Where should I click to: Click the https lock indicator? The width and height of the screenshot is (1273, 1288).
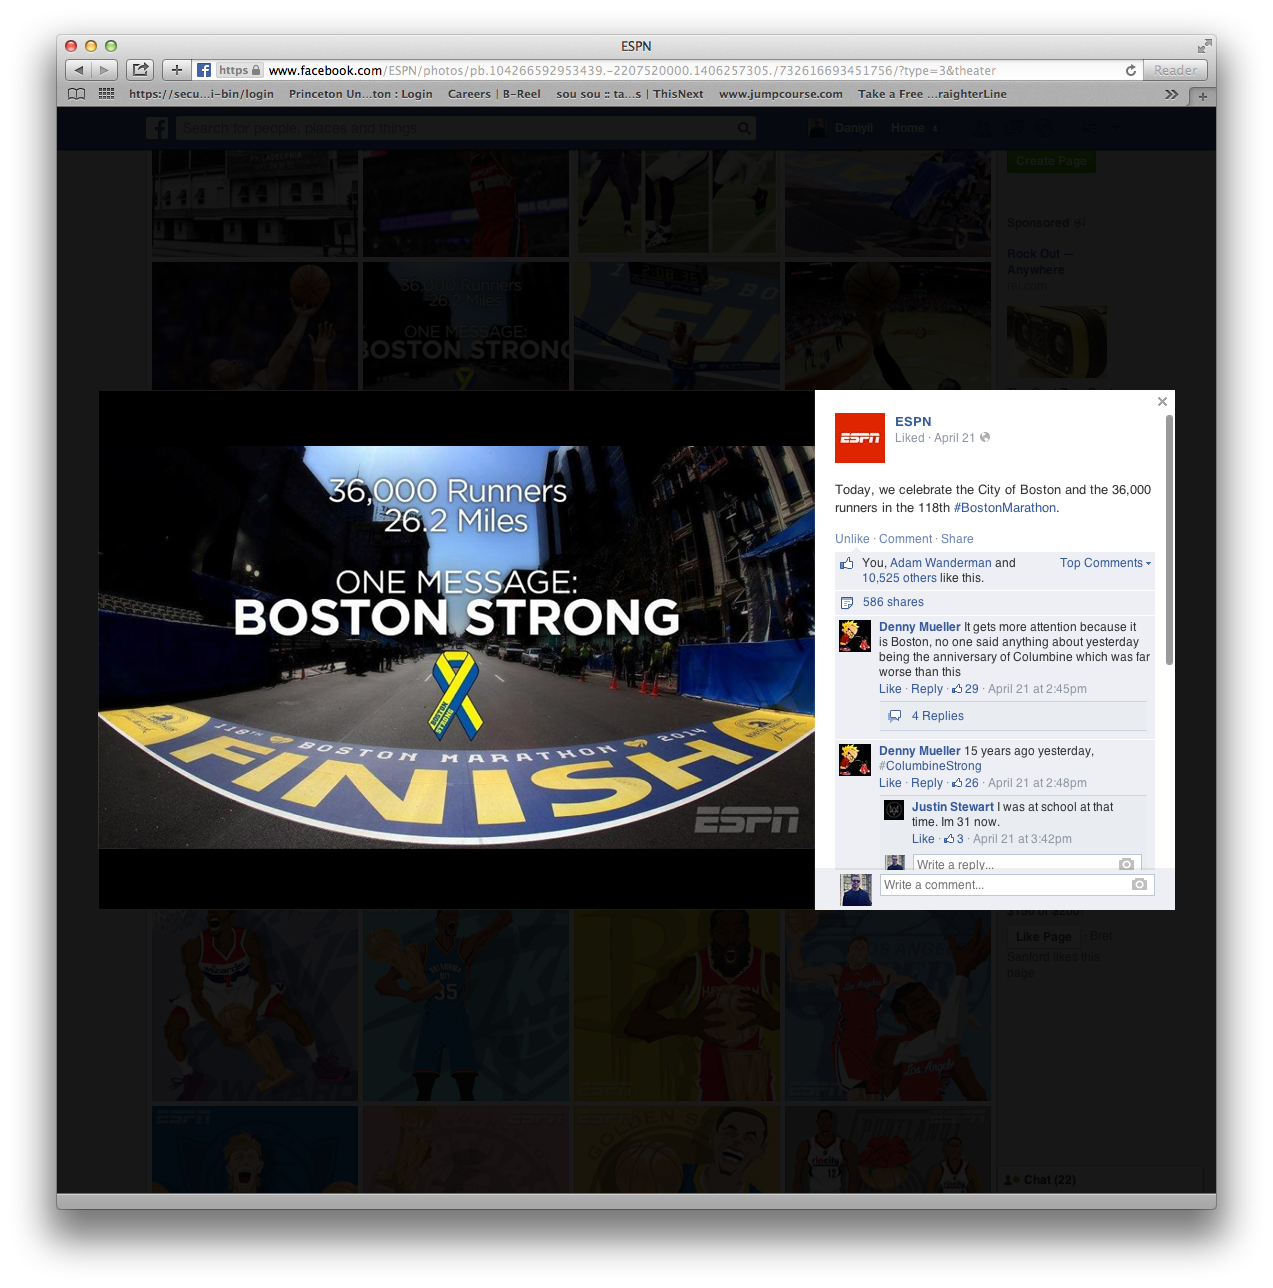tap(240, 70)
